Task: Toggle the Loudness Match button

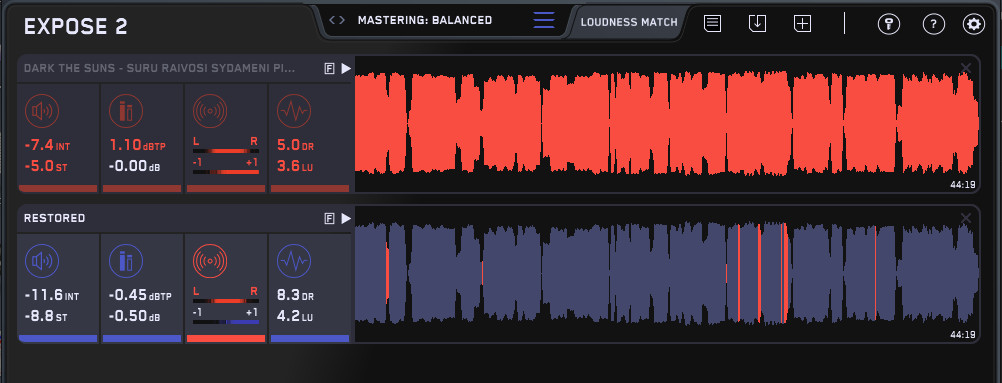Action: tap(629, 22)
